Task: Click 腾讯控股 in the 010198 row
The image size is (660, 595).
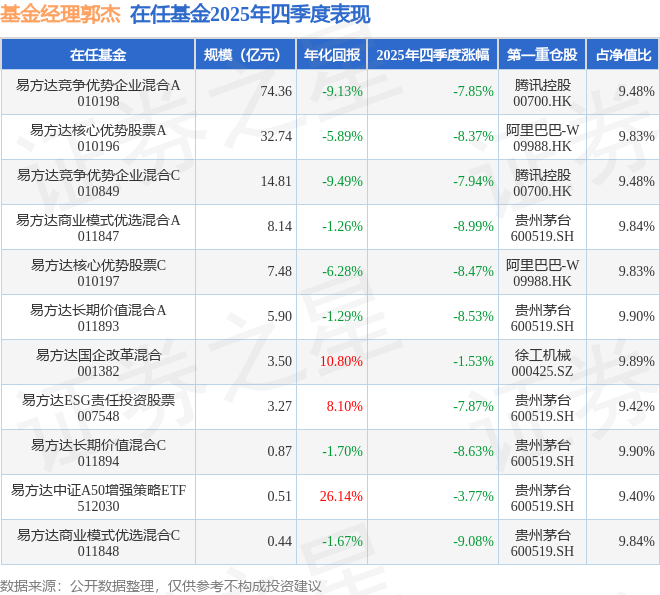Action: click(x=543, y=85)
